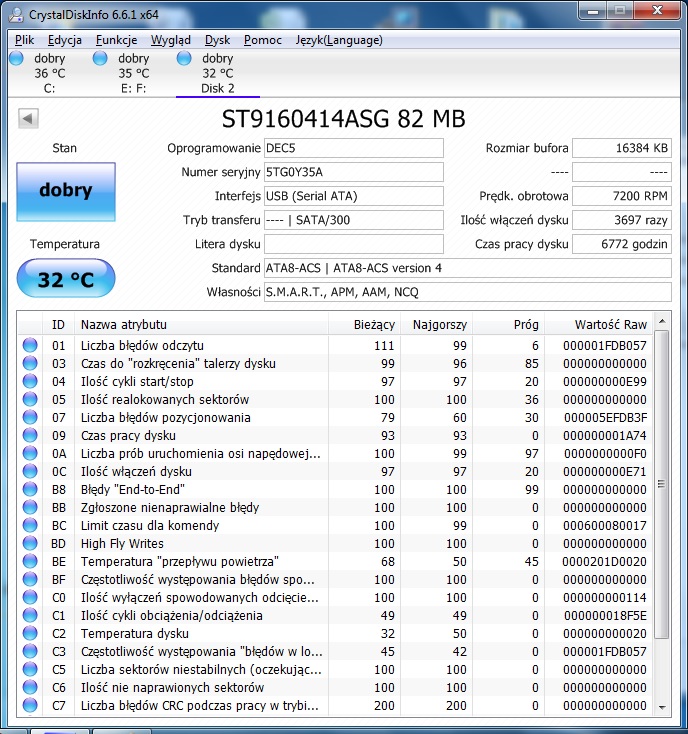Click status orb for attribute BD
Viewport: 688px width, 734px height.
(x=30, y=543)
